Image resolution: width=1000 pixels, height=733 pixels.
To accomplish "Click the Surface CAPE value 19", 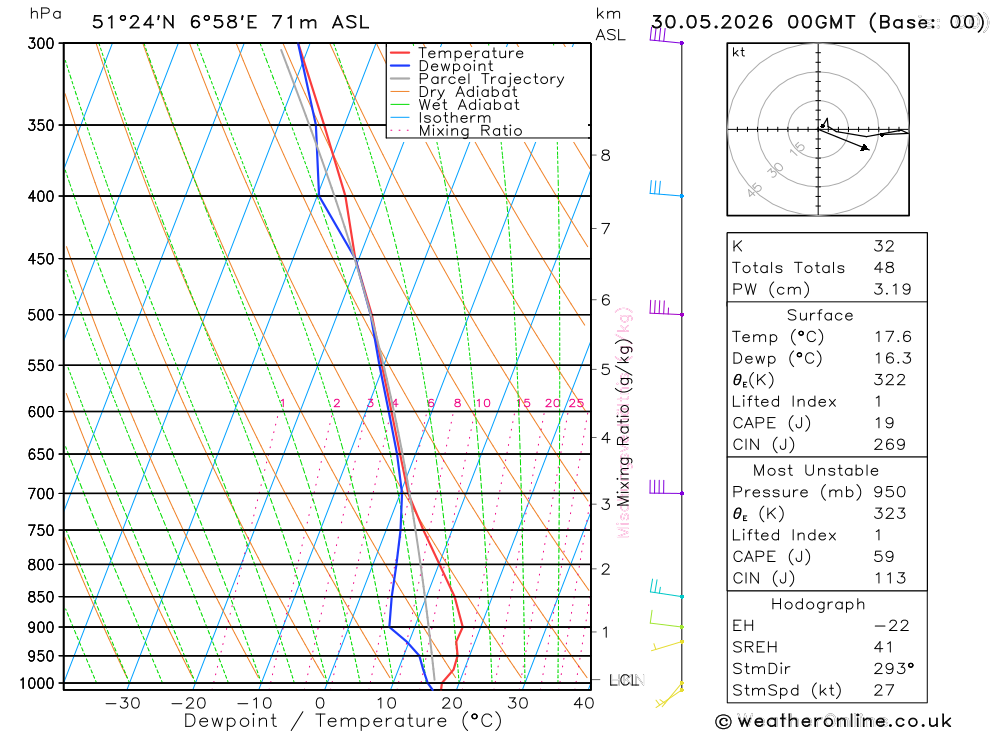I will tap(884, 423).
